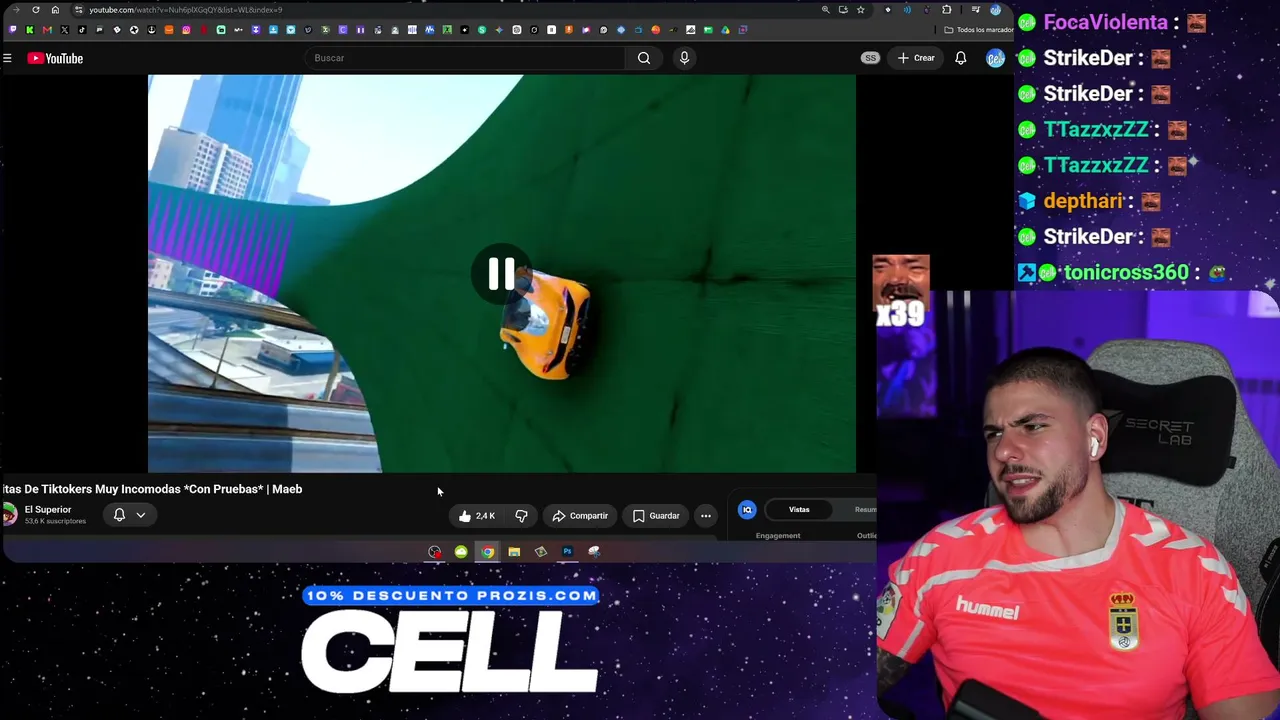Click the x39 emote combo thumbnail

coord(901,292)
